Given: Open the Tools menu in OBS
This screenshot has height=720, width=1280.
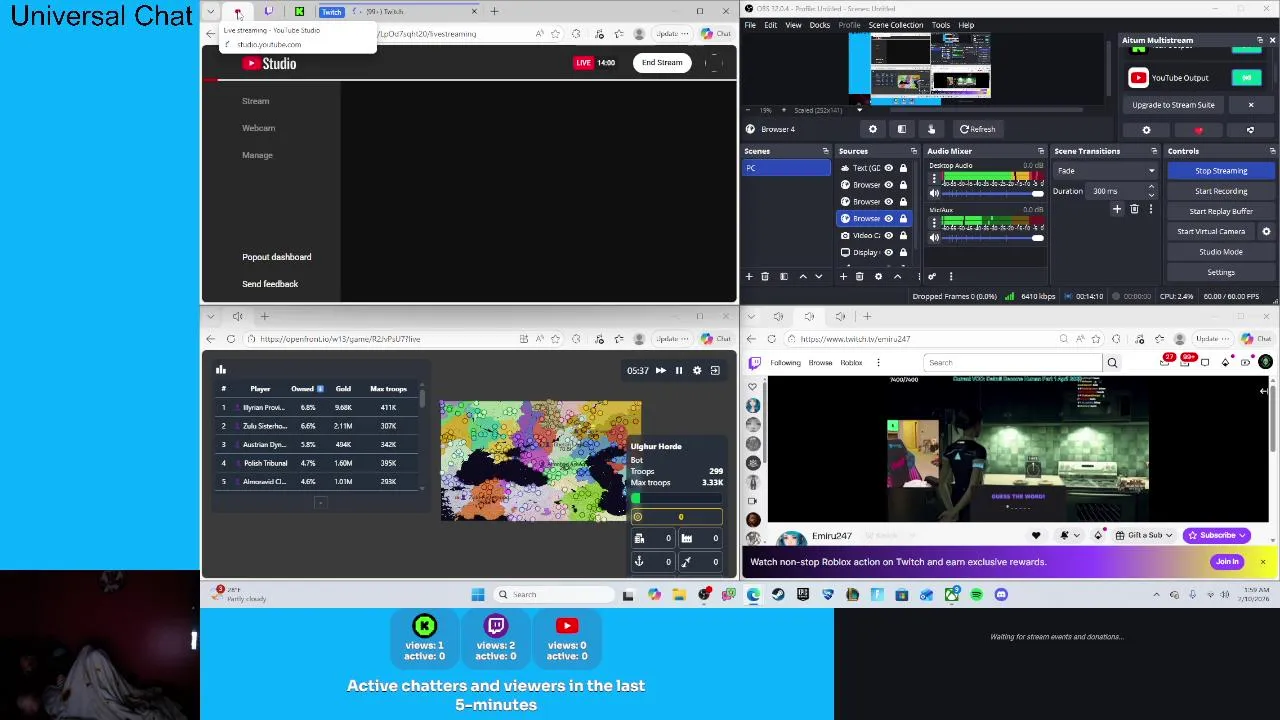Looking at the screenshot, I should (941, 25).
